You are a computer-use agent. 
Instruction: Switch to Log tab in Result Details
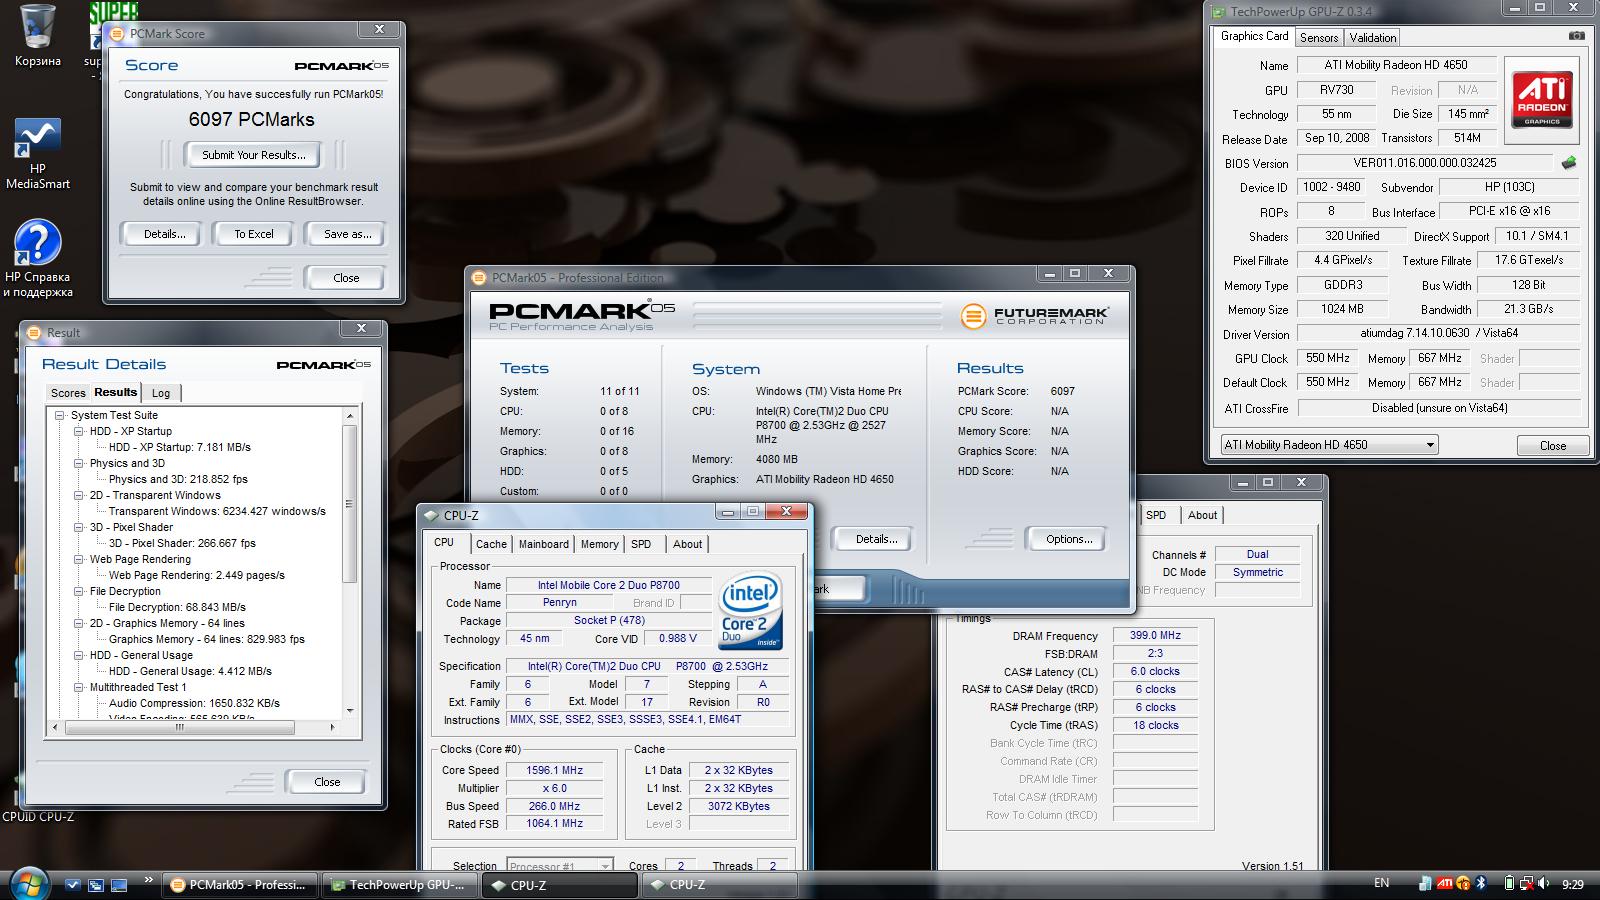point(161,393)
